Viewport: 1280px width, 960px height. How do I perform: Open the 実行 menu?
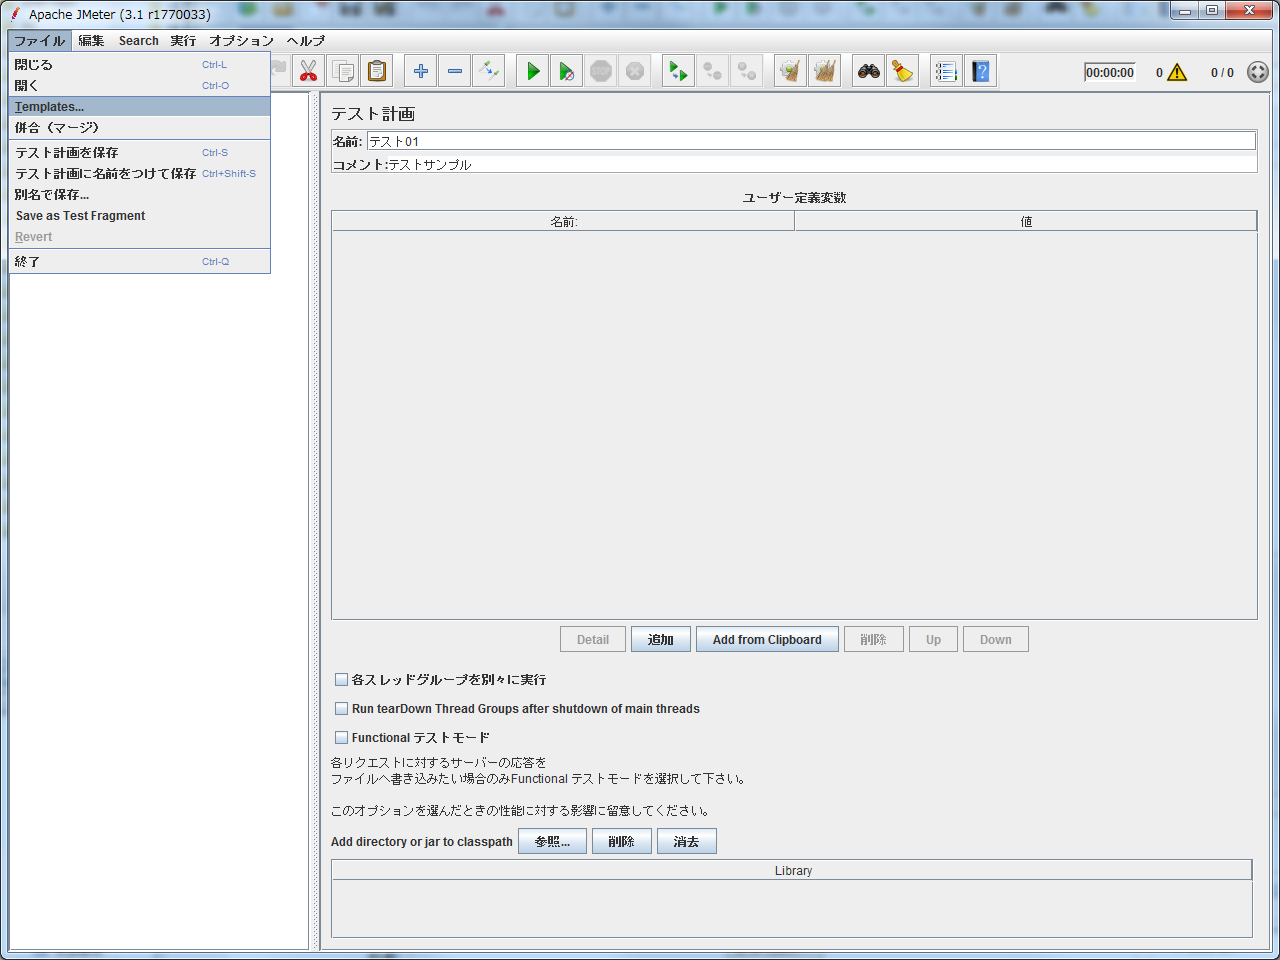tap(183, 41)
